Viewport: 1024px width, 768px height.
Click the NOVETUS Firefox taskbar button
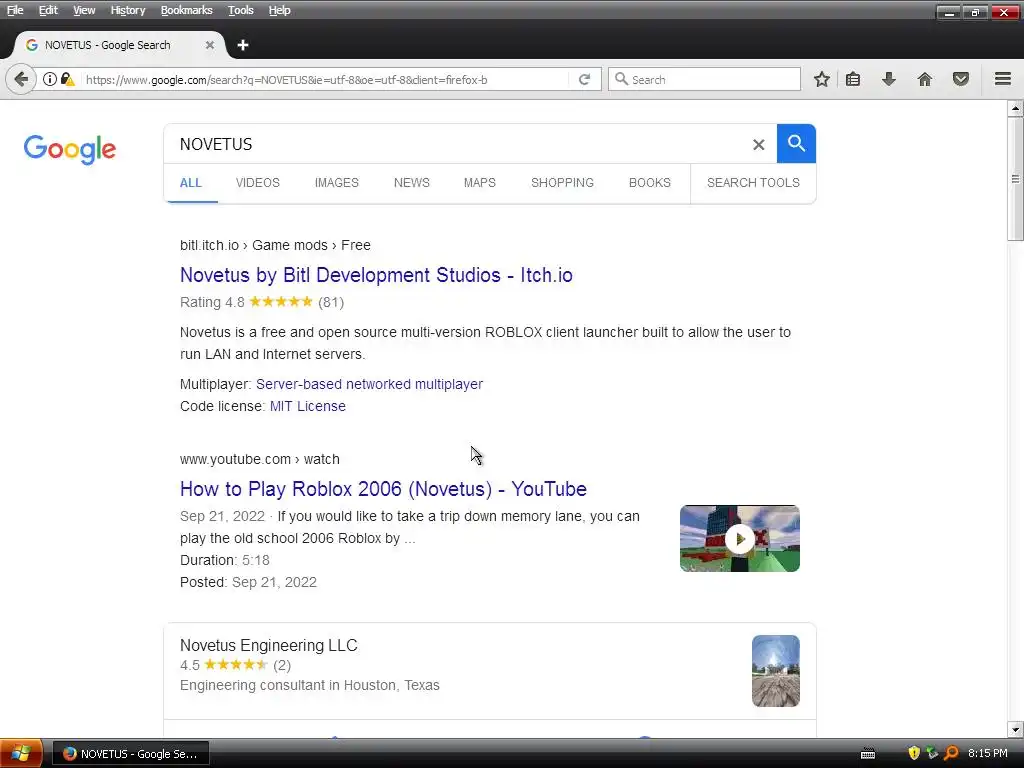(x=131, y=754)
